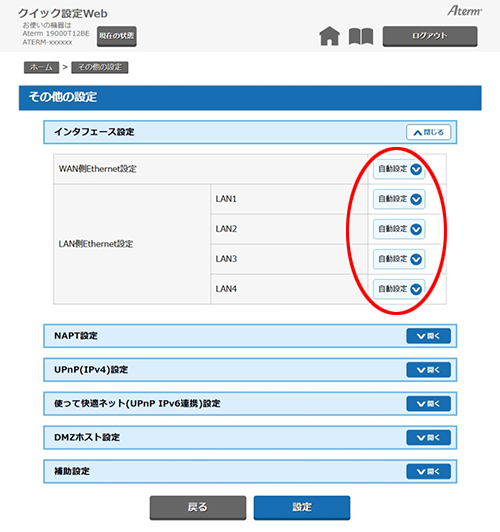Go to the home page via house icon
Image resolution: width=500 pixels, height=532 pixels.
329,36
